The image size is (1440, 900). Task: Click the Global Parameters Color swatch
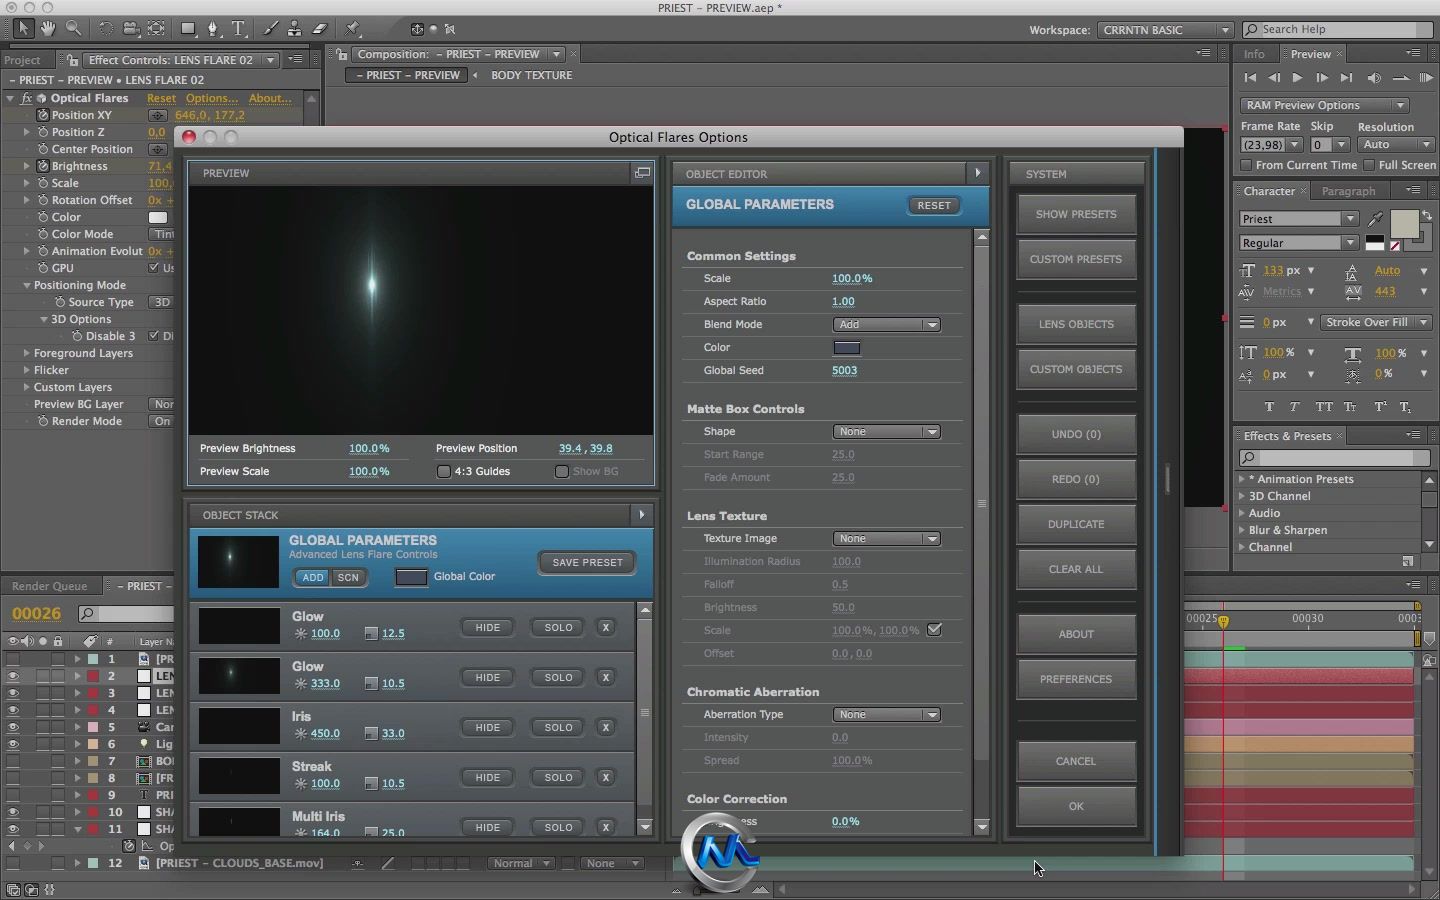(x=847, y=348)
